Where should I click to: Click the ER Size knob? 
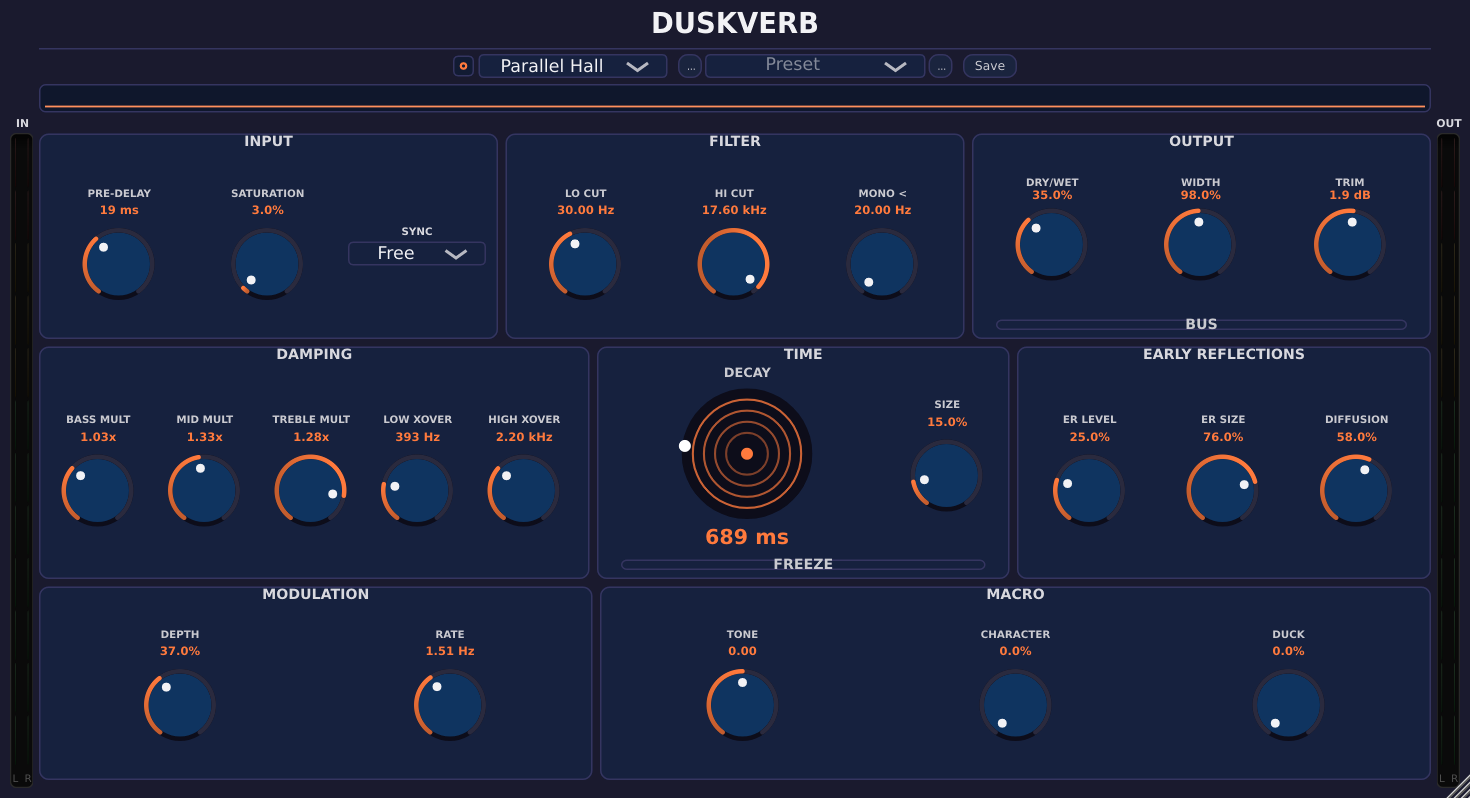click(x=1223, y=490)
